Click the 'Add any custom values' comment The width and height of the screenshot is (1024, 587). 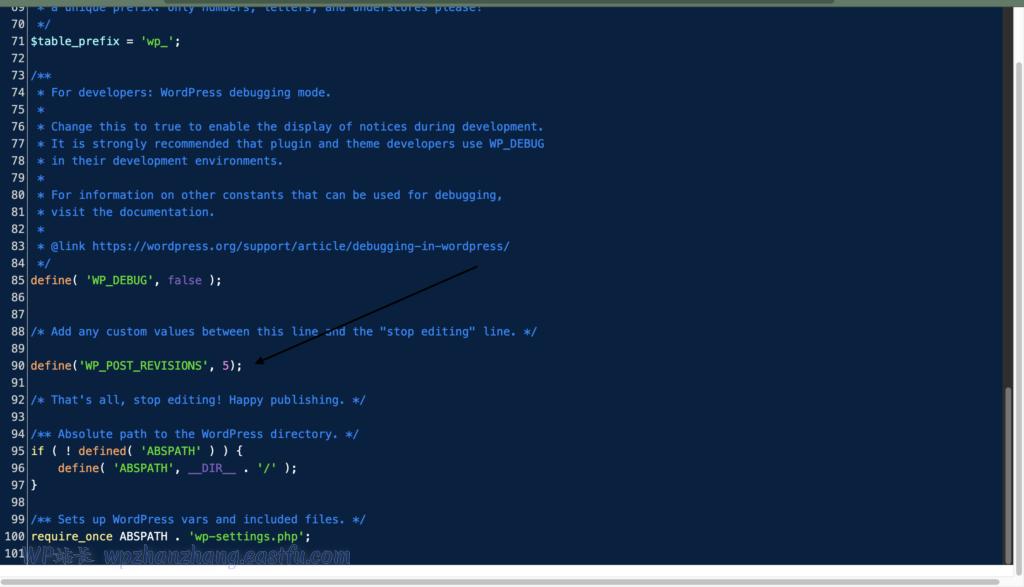pyautogui.click(x=283, y=332)
